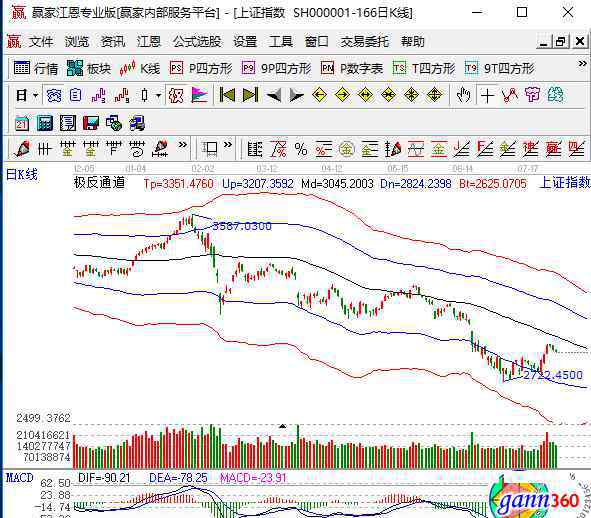
Task: Restore the inner chart window
Action: pyautogui.click(x=560, y=41)
